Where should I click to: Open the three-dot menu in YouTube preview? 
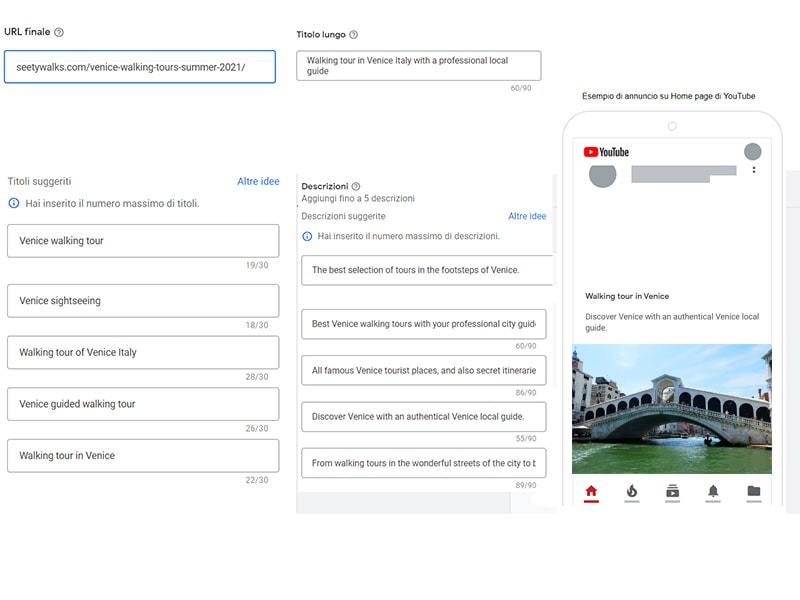pyautogui.click(x=754, y=170)
